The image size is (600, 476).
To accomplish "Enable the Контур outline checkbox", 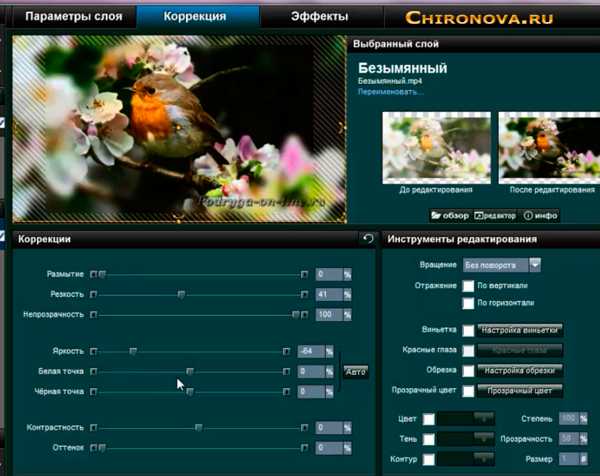I will coord(429,459).
